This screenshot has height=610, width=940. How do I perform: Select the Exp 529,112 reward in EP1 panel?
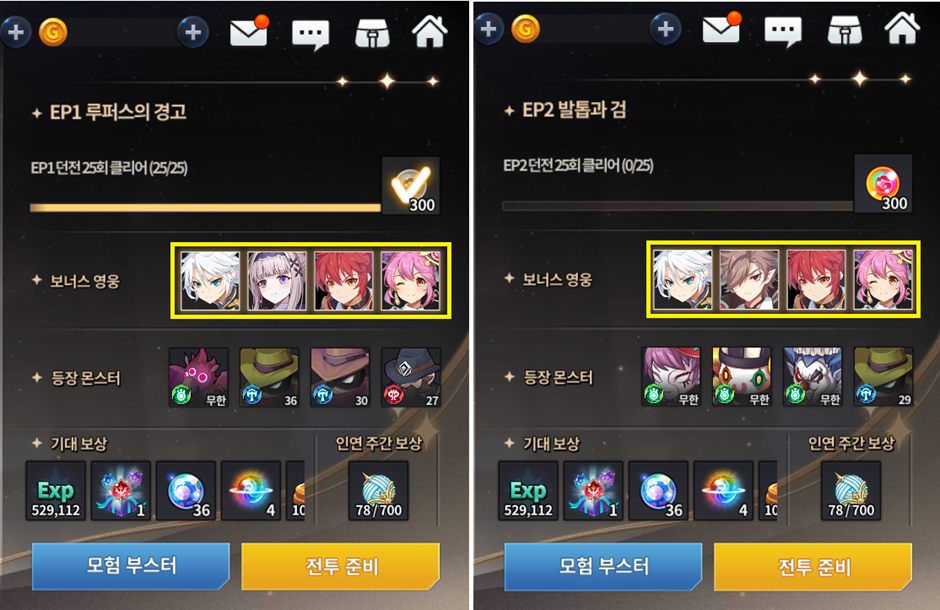[56, 491]
